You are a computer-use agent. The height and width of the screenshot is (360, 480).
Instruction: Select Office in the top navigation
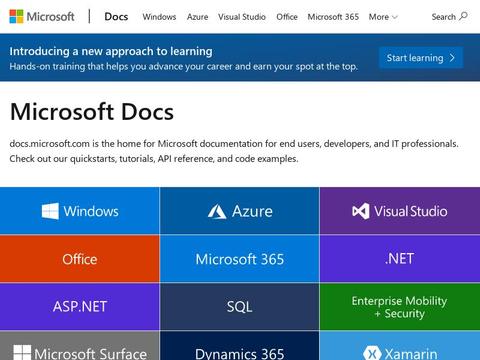coord(287,17)
